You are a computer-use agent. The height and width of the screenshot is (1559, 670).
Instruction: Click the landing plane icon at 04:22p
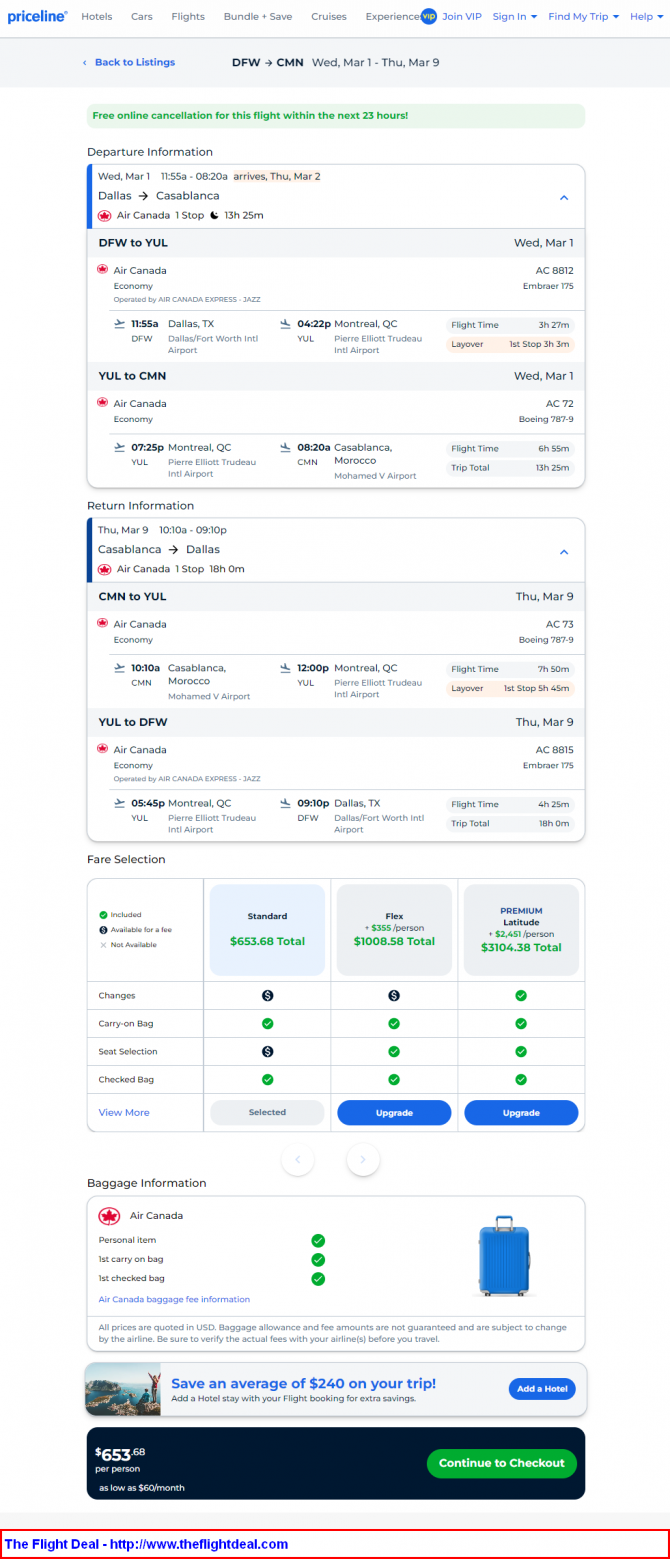(x=286, y=323)
